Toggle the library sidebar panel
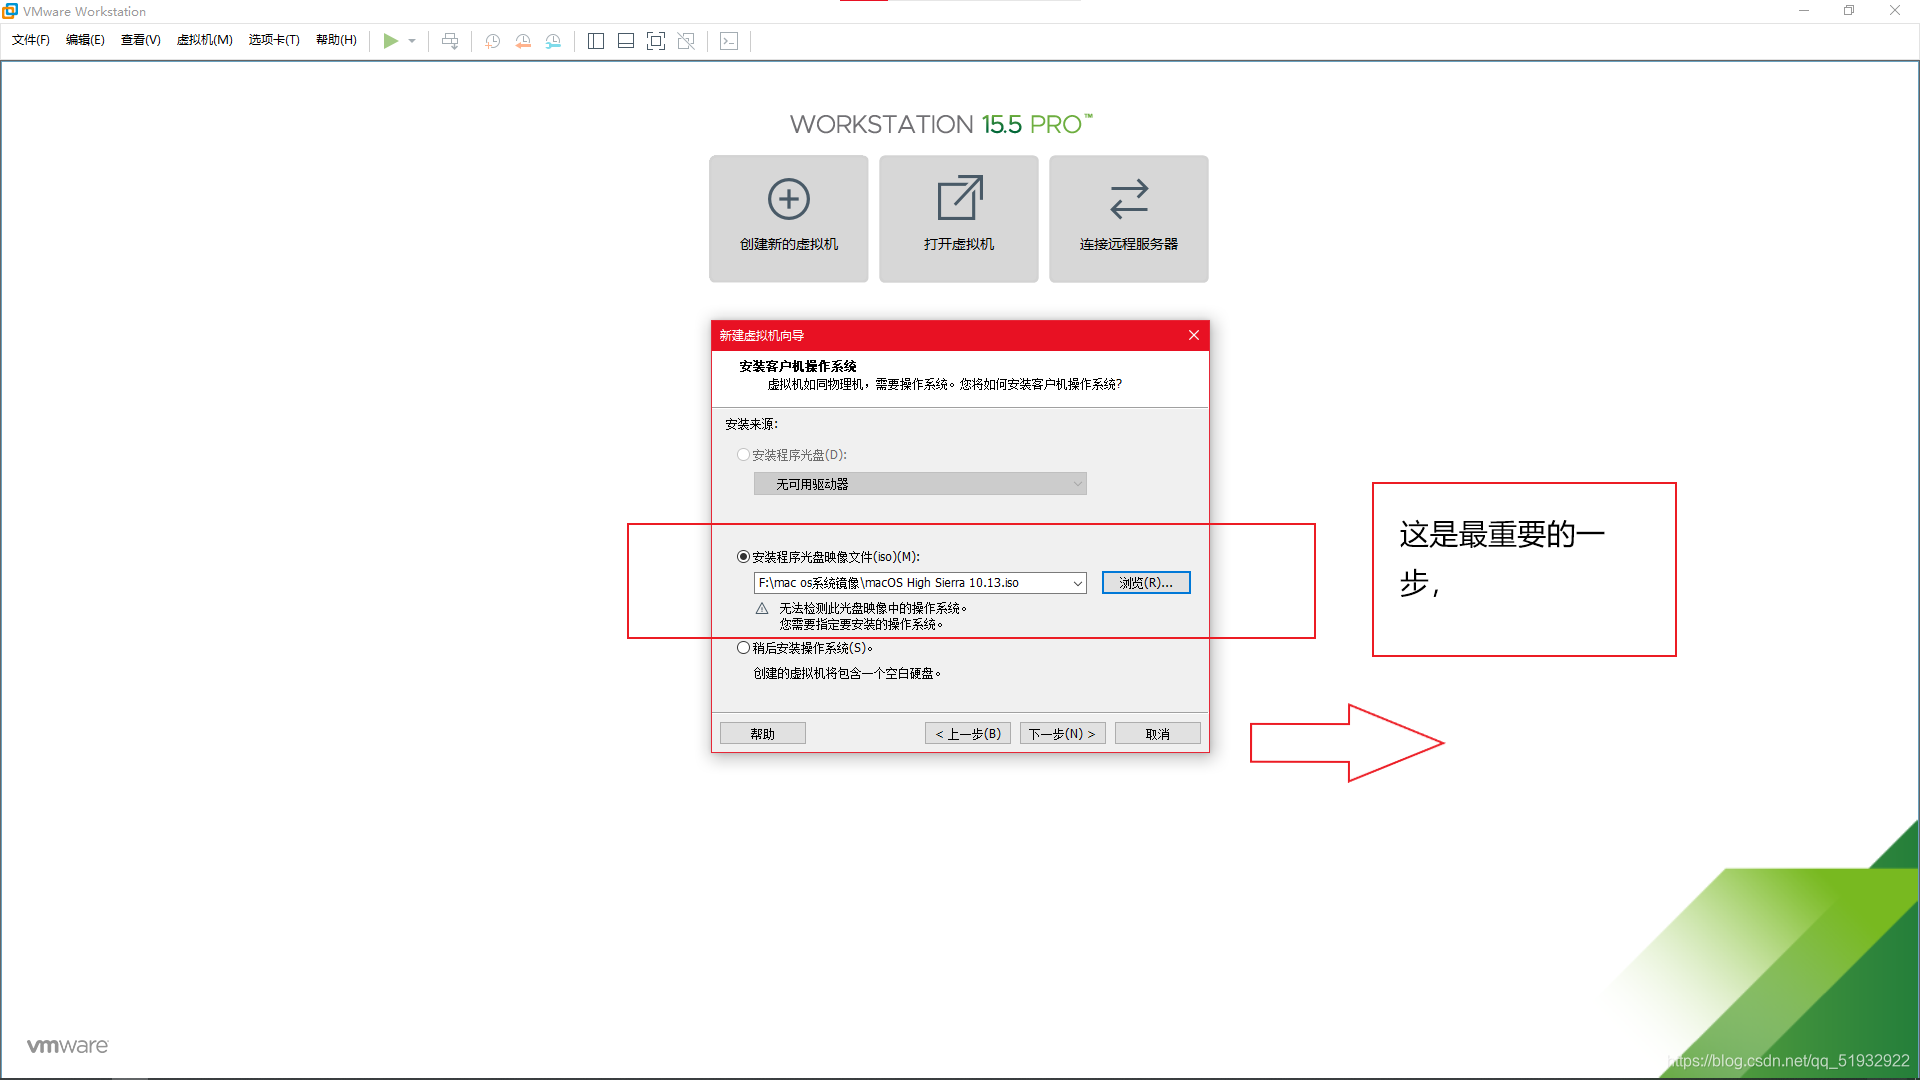1920x1080 pixels. [596, 41]
